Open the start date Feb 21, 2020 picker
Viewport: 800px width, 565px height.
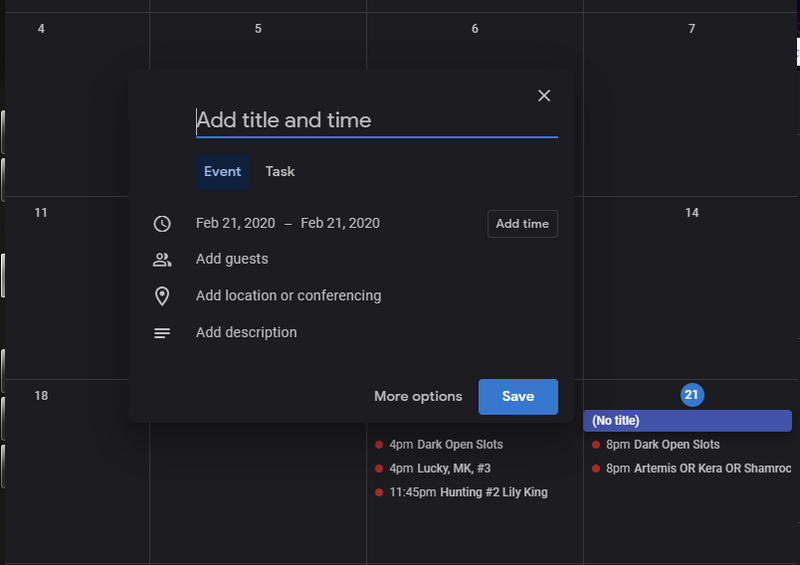click(237, 224)
